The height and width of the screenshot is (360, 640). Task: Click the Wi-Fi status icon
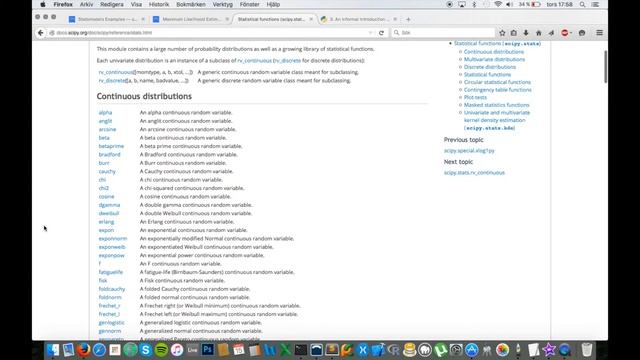(x=498, y=4)
